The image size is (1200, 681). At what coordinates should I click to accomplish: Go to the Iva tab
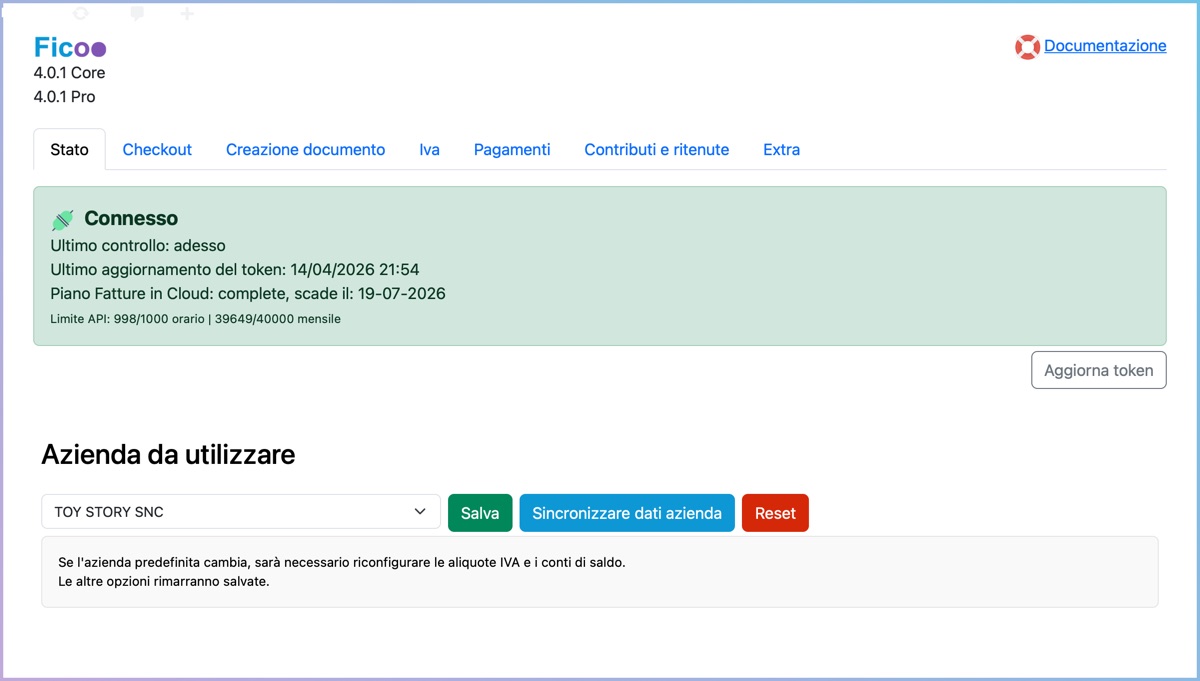click(x=429, y=150)
